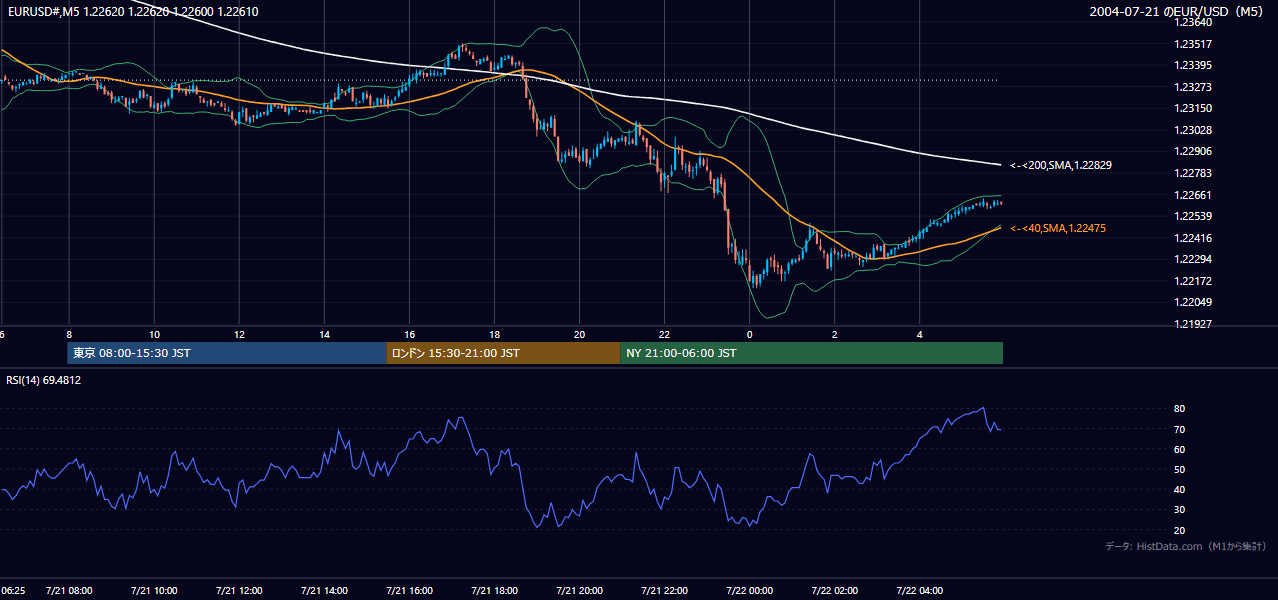Click RSI scale value 20
Viewport: 1278px width, 600px height.
1180,530
